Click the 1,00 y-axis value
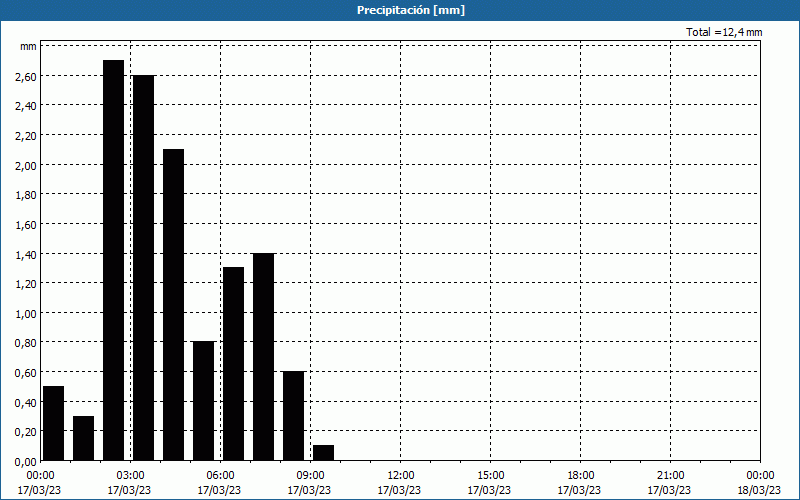The height and width of the screenshot is (500, 800). coord(26,313)
